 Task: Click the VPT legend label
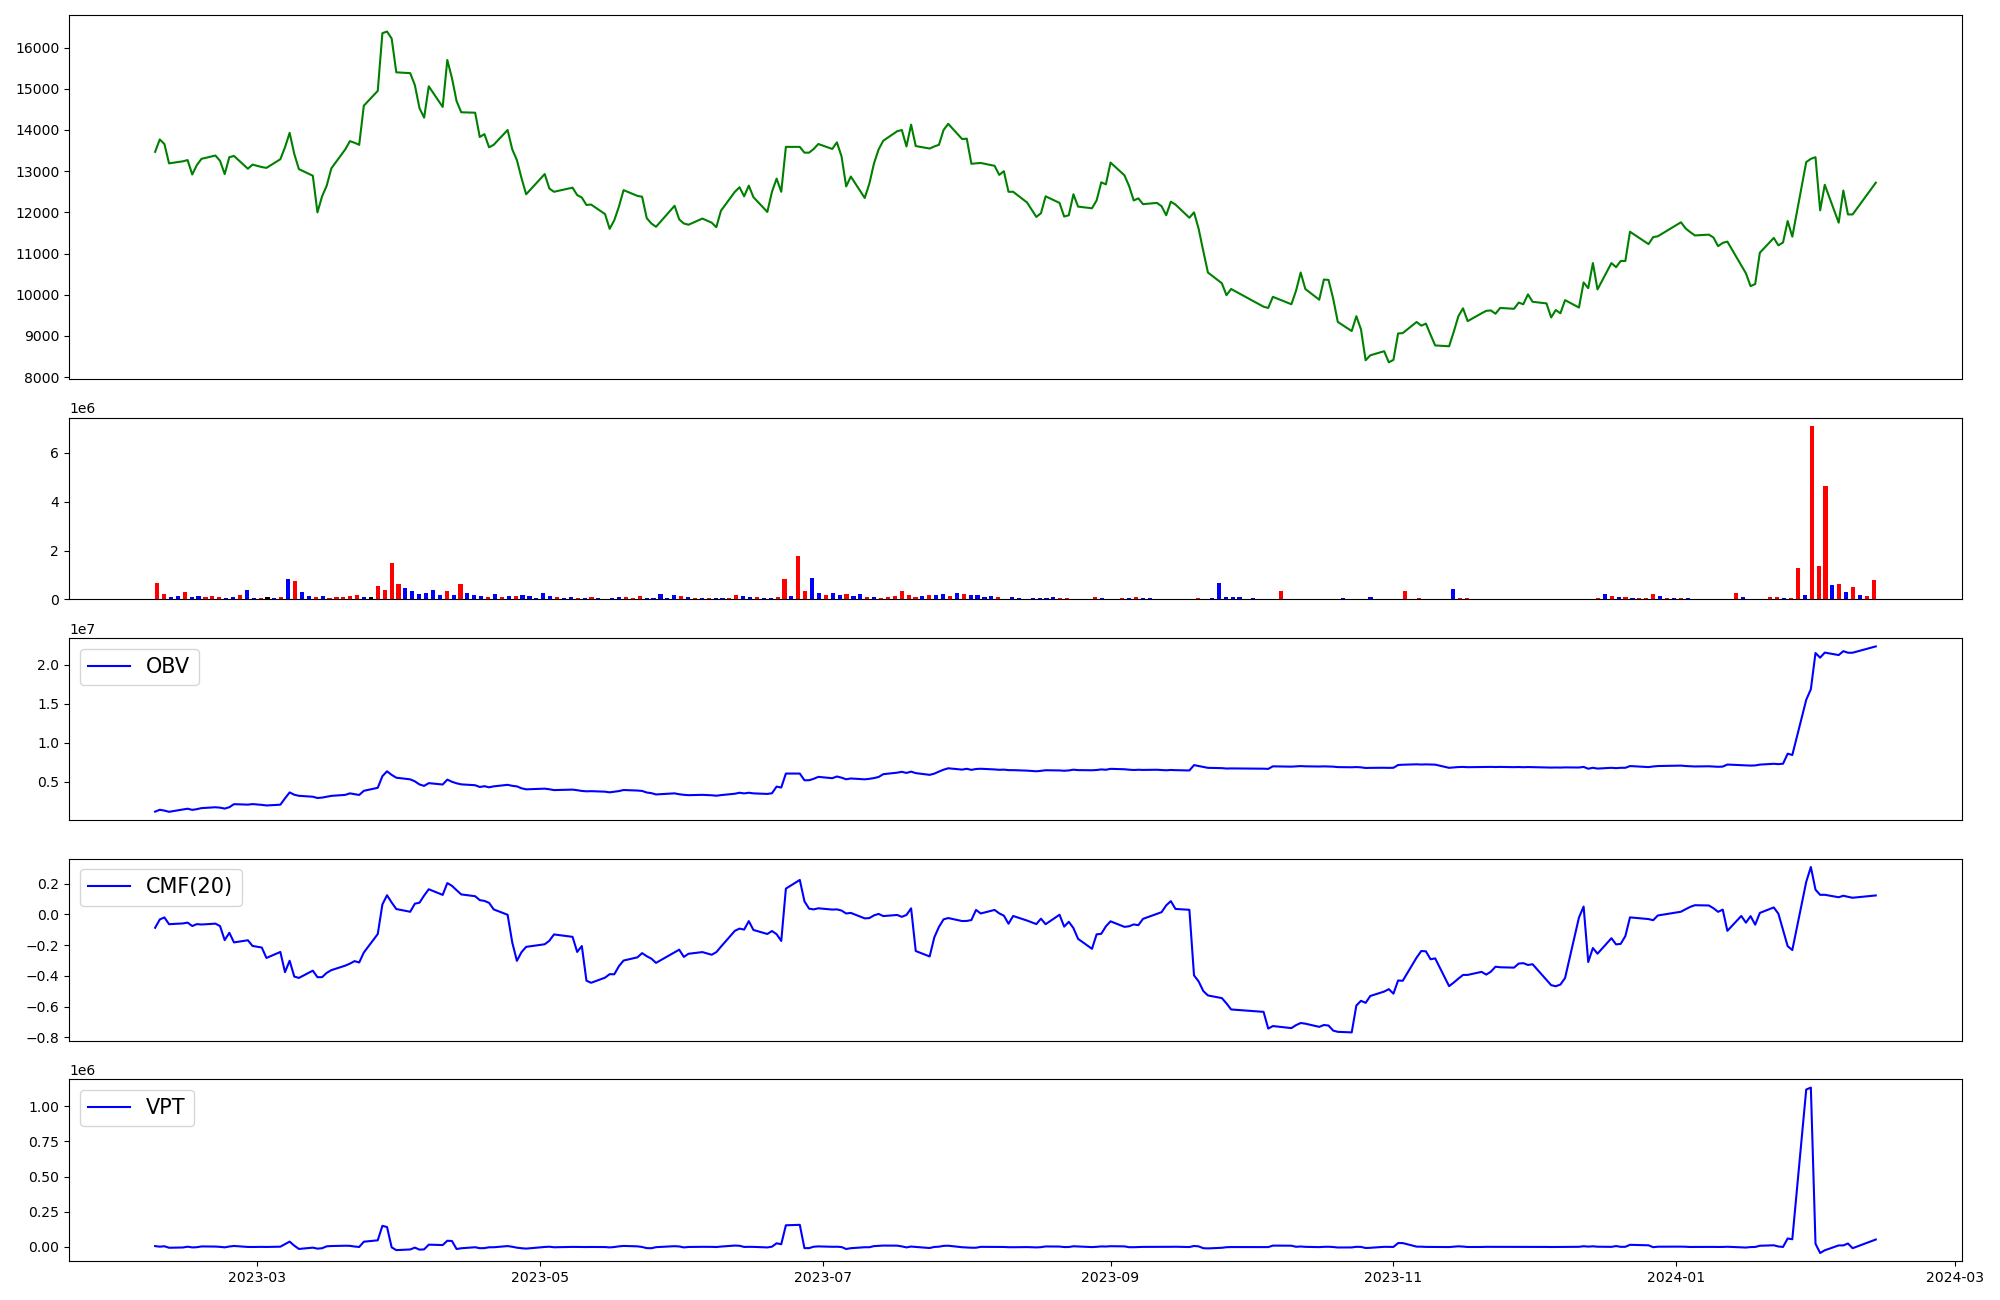(165, 1107)
